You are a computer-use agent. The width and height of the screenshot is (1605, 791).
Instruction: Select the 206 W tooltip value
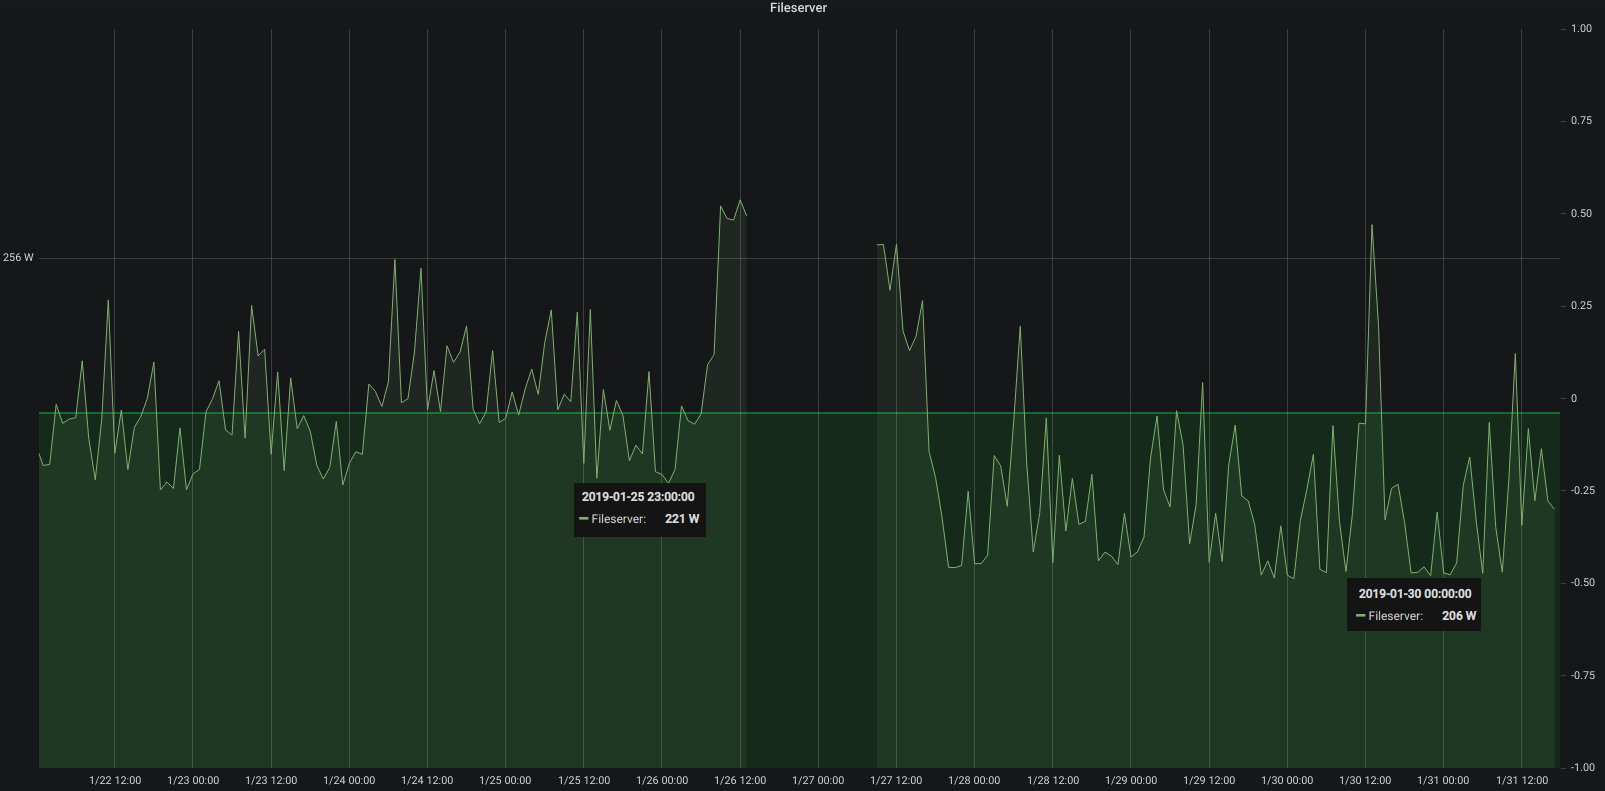(x=1458, y=616)
